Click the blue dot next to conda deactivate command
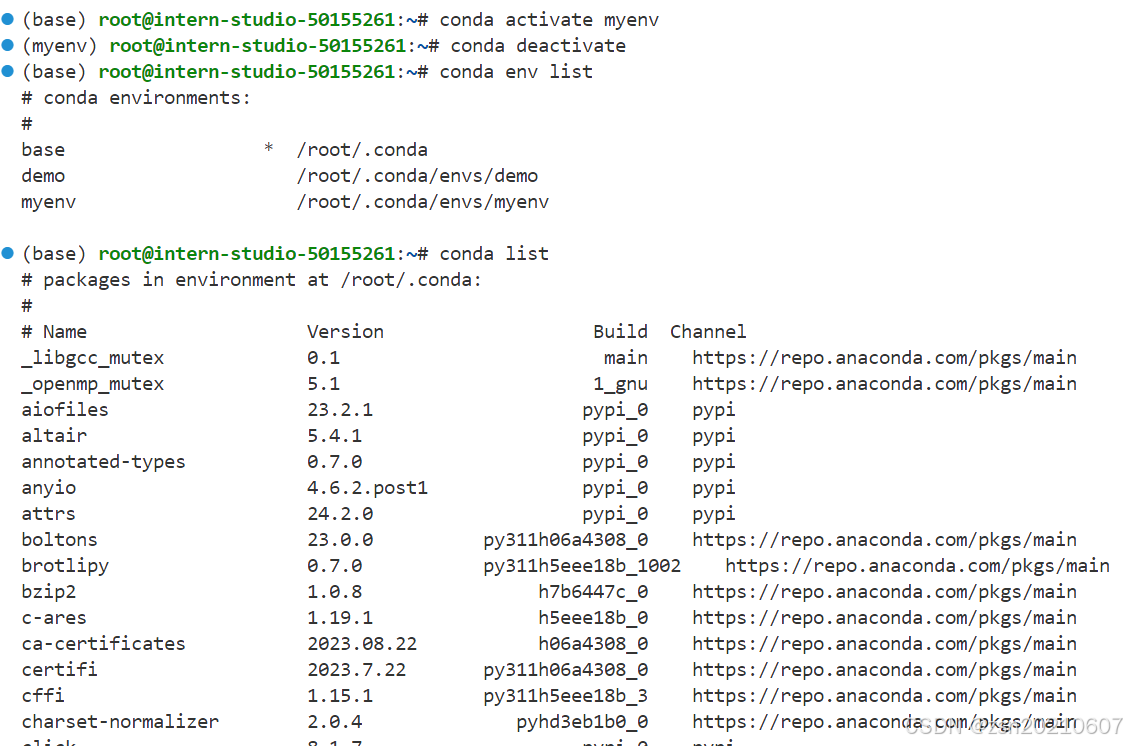Screen dimensions: 1127x746 pos(9,45)
